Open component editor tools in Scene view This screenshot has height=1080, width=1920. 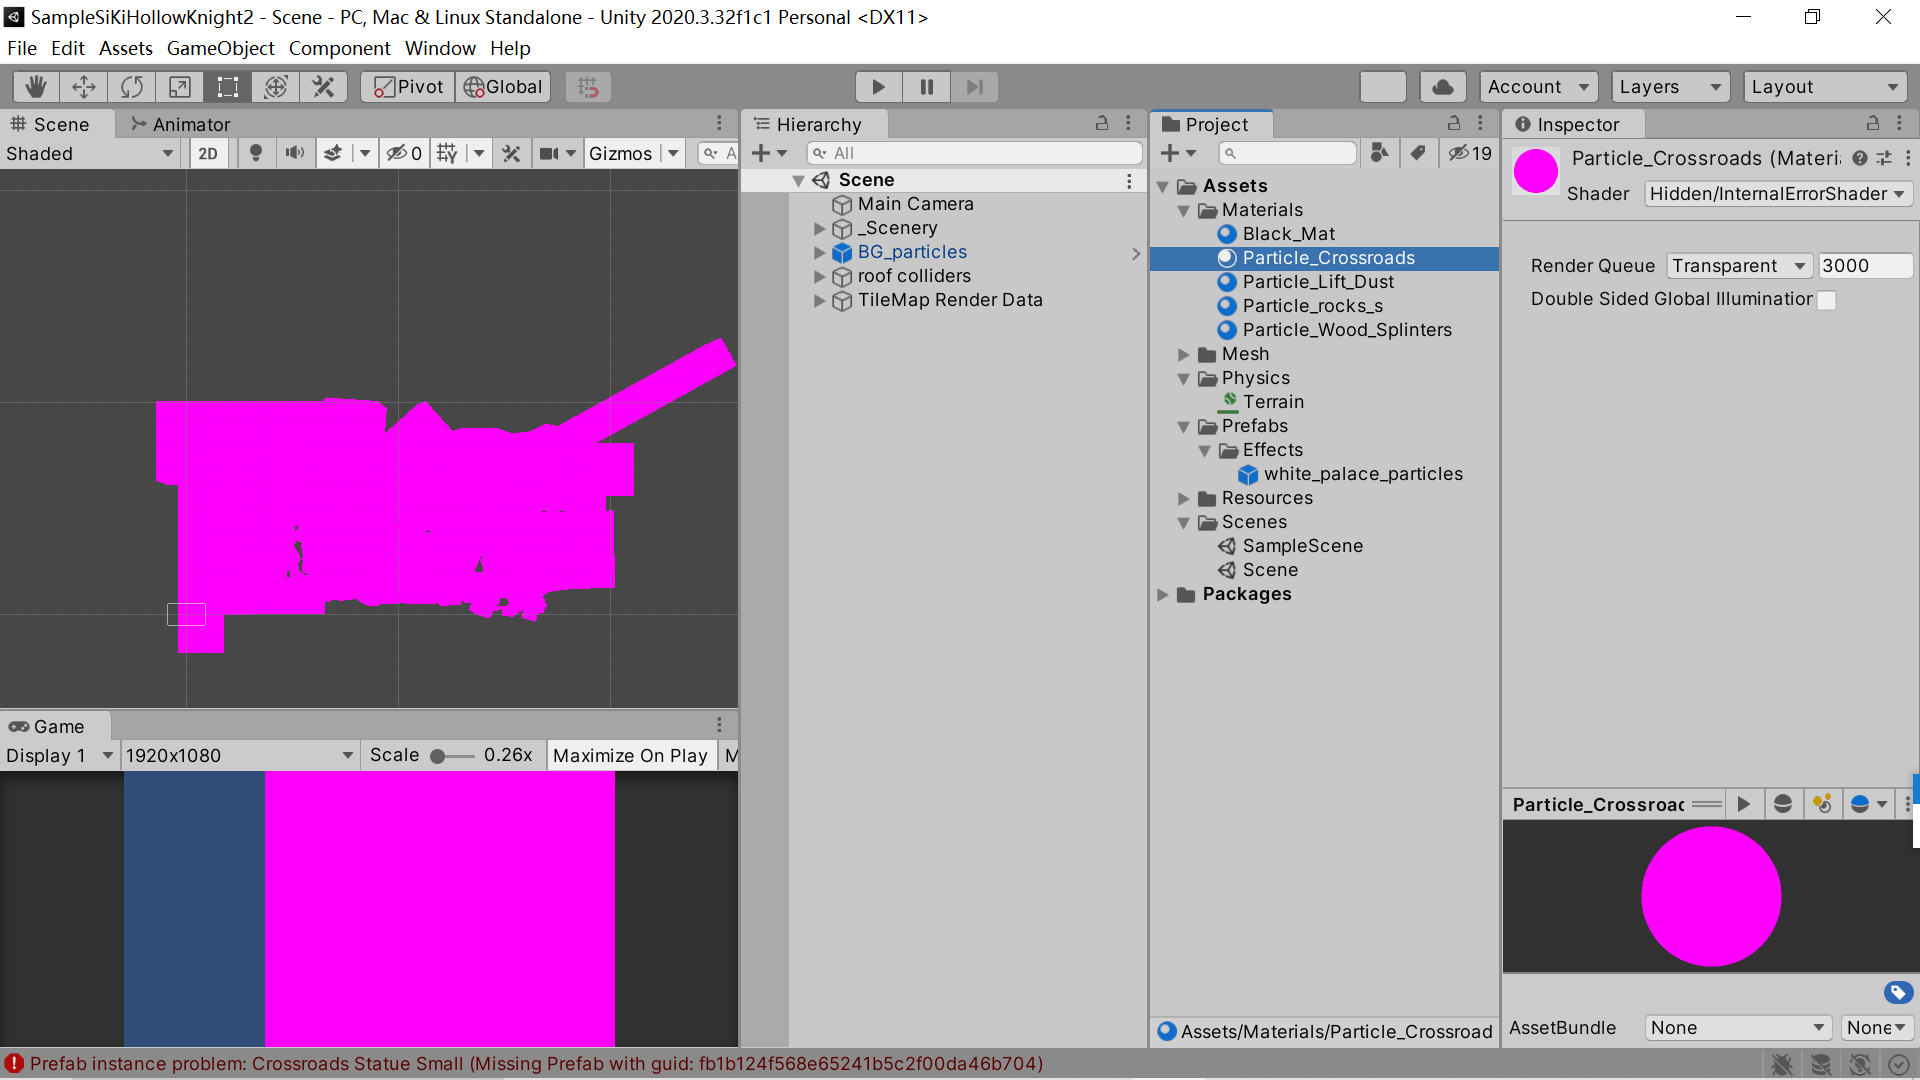(511, 153)
